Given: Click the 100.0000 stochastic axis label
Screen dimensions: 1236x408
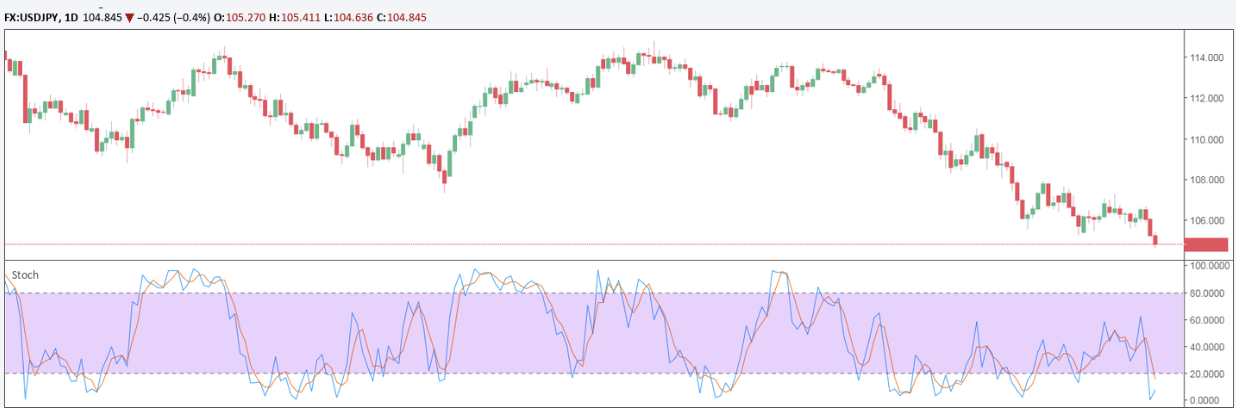Looking at the screenshot, I should coord(1209,267).
